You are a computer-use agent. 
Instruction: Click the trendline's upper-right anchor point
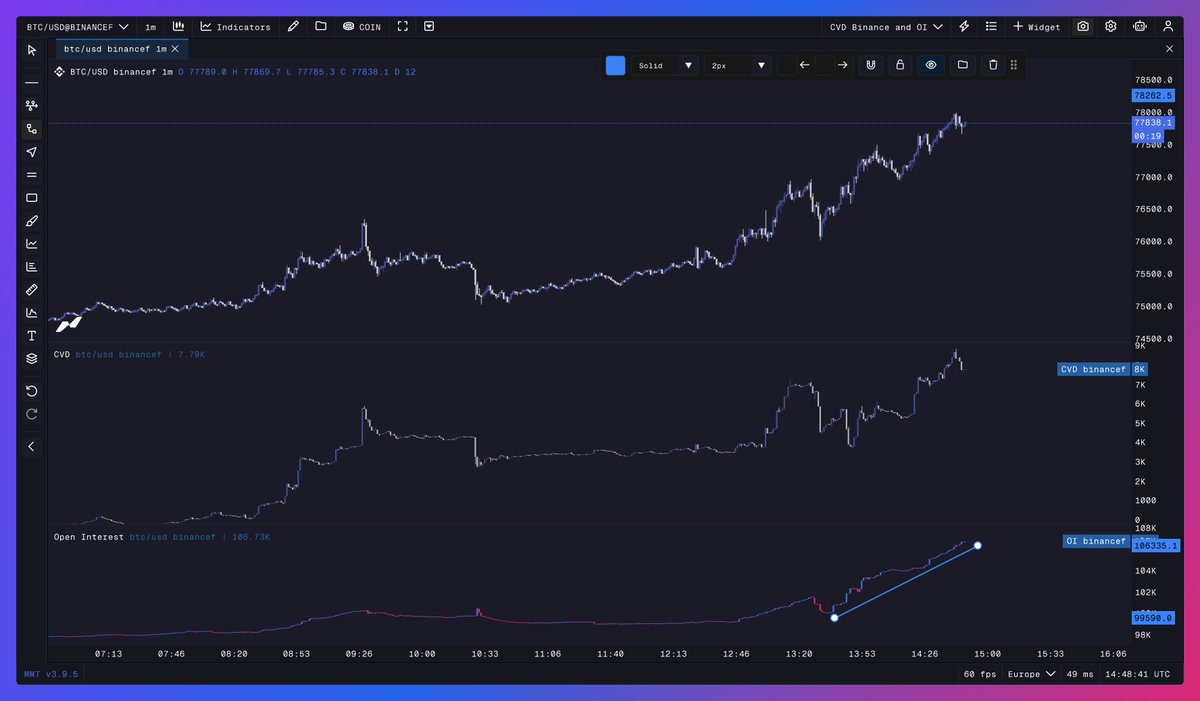point(978,545)
